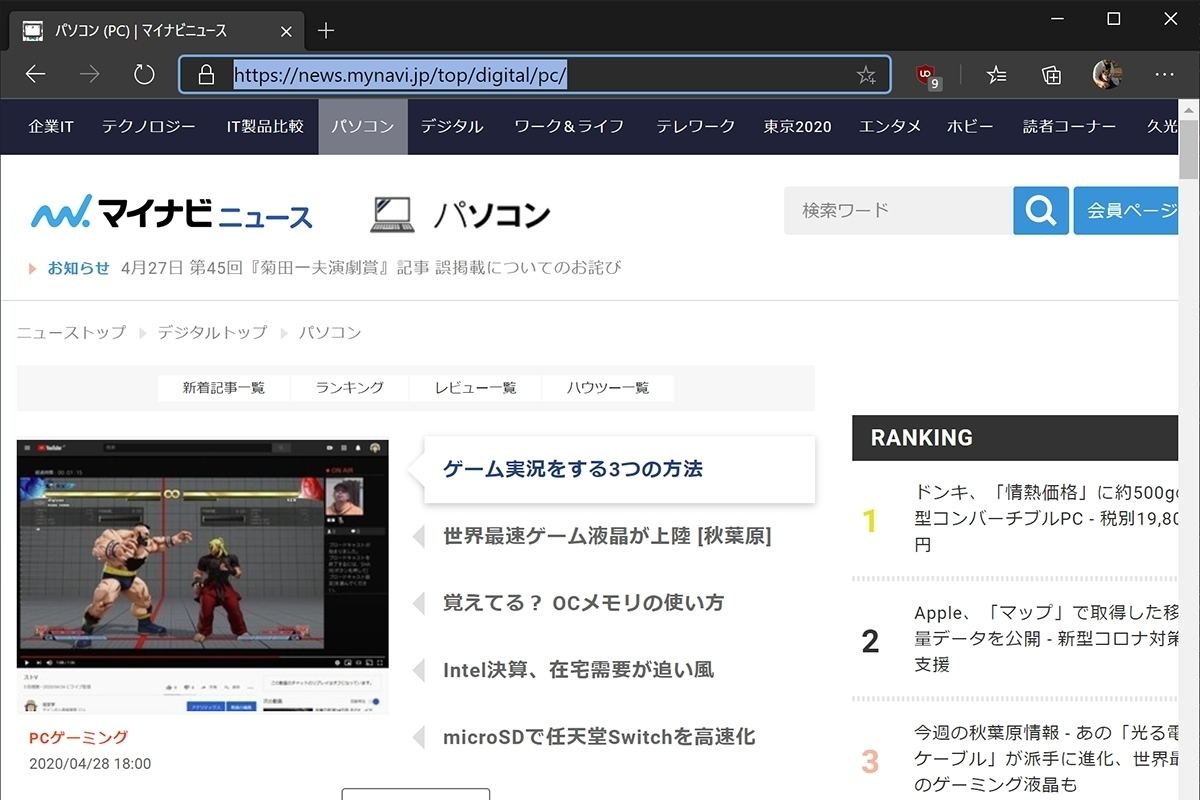Open the テクノロジー menu item

(149, 126)
